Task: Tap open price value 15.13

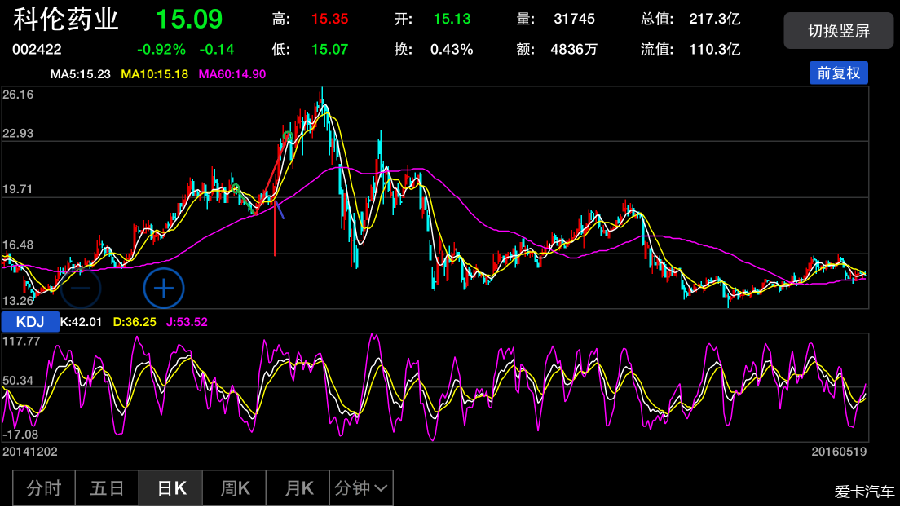Action: (452, 19)
